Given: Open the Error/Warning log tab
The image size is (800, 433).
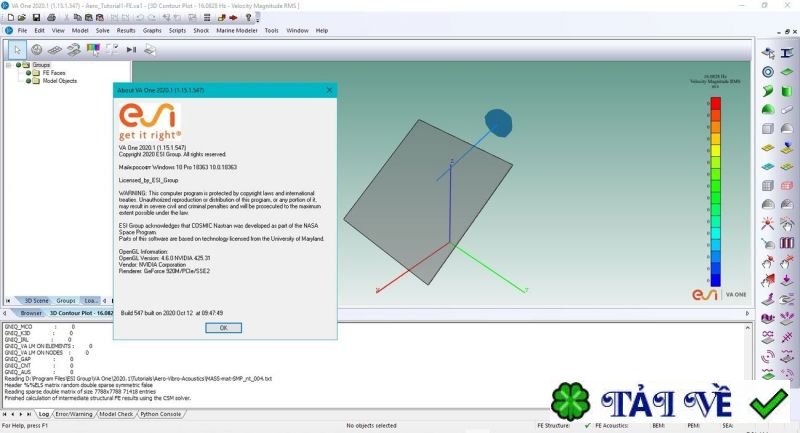Looking at the screenshot, I should [x=73, y=414].
